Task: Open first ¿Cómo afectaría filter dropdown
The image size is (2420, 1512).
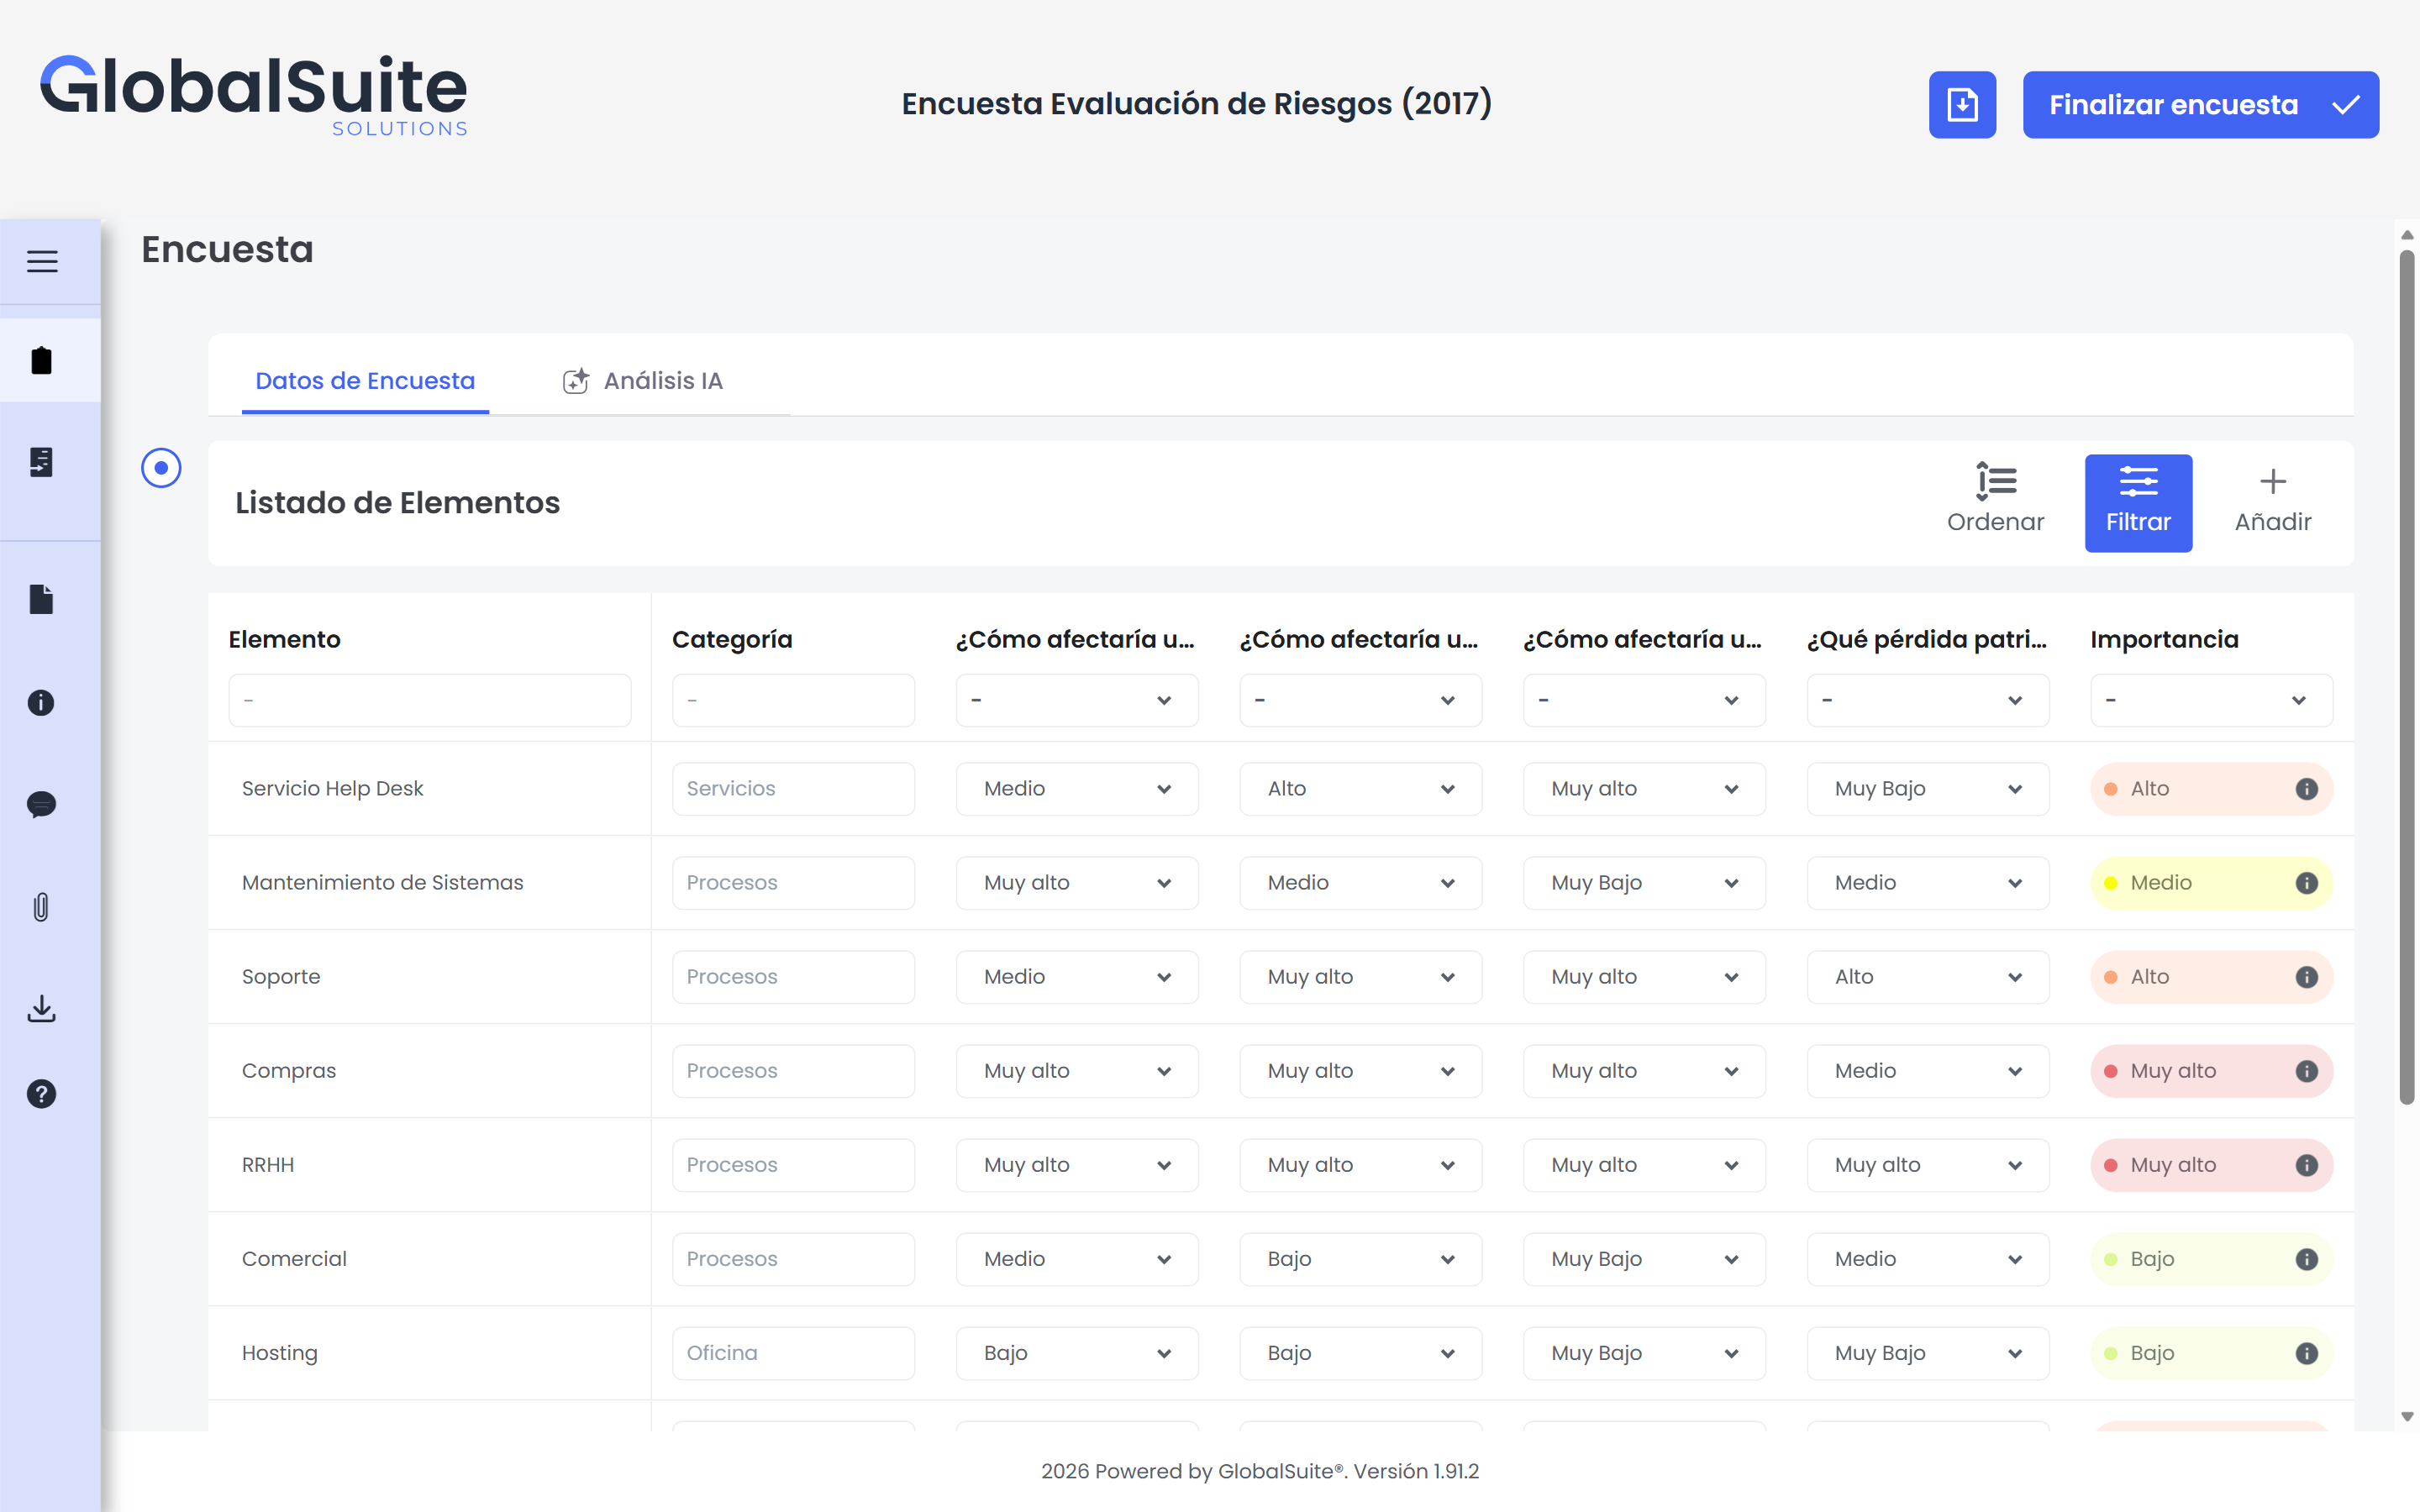Action: (1076, 700)
